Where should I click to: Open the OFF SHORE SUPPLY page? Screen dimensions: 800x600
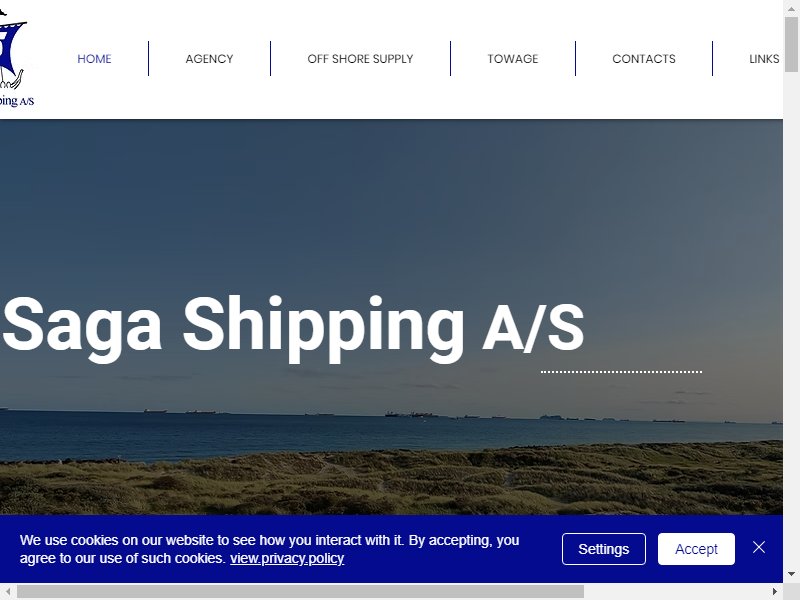pyautogui.click(x=360, y=59)
